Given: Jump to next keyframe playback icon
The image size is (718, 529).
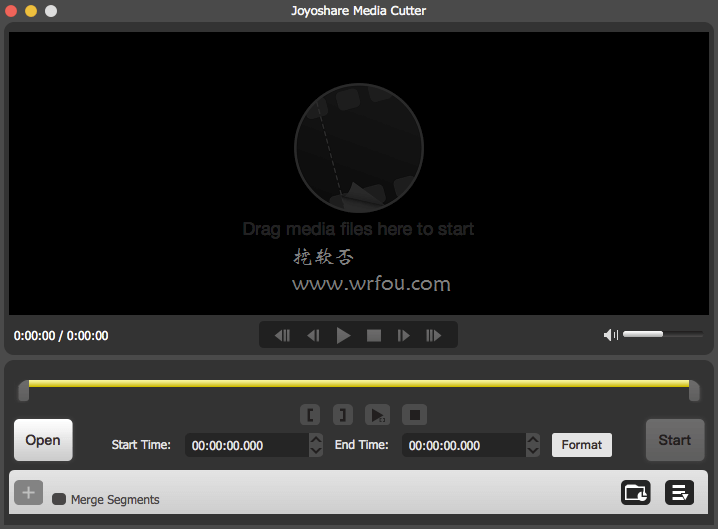Looking at the screenshot, I should coord(433,336).
